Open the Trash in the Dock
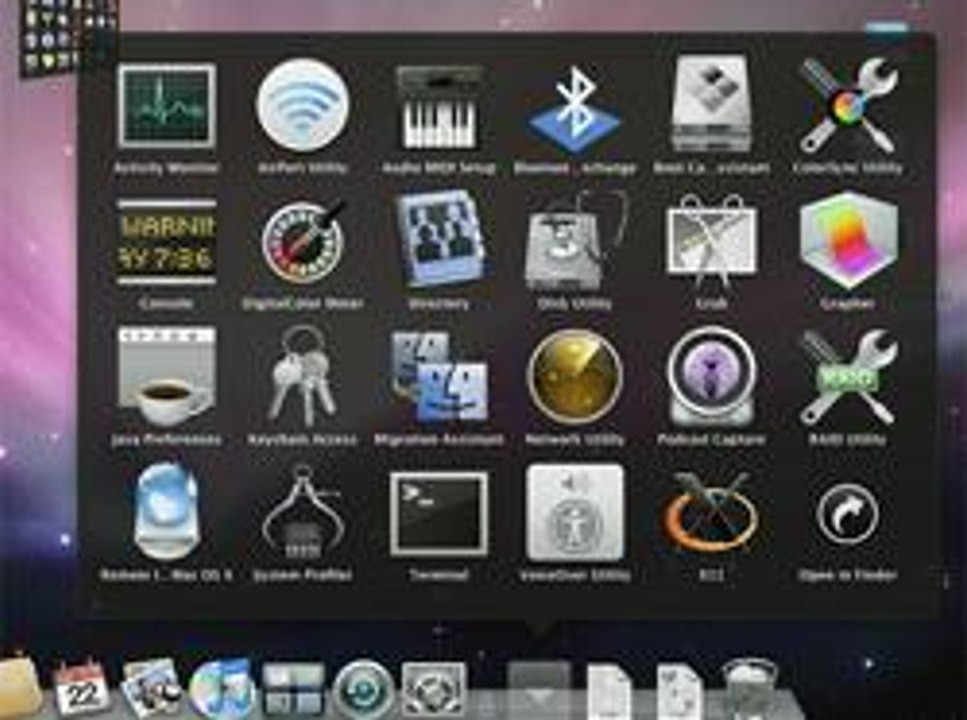The height and width of the screenshot is (720, 967). (x=749, y=690)
